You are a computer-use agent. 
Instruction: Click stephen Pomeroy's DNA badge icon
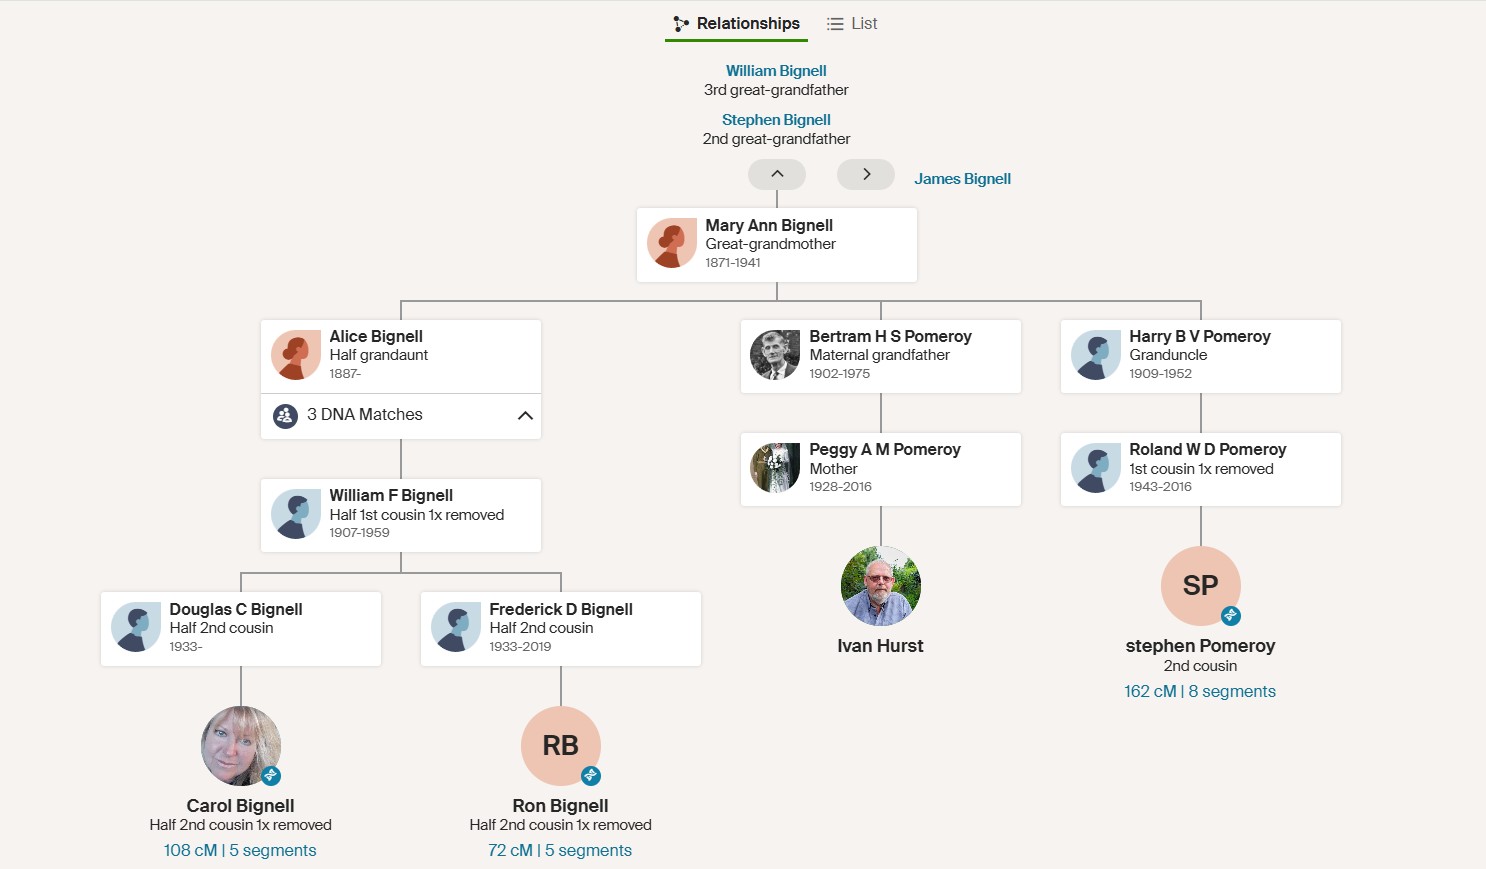(x=1231, y=616)
